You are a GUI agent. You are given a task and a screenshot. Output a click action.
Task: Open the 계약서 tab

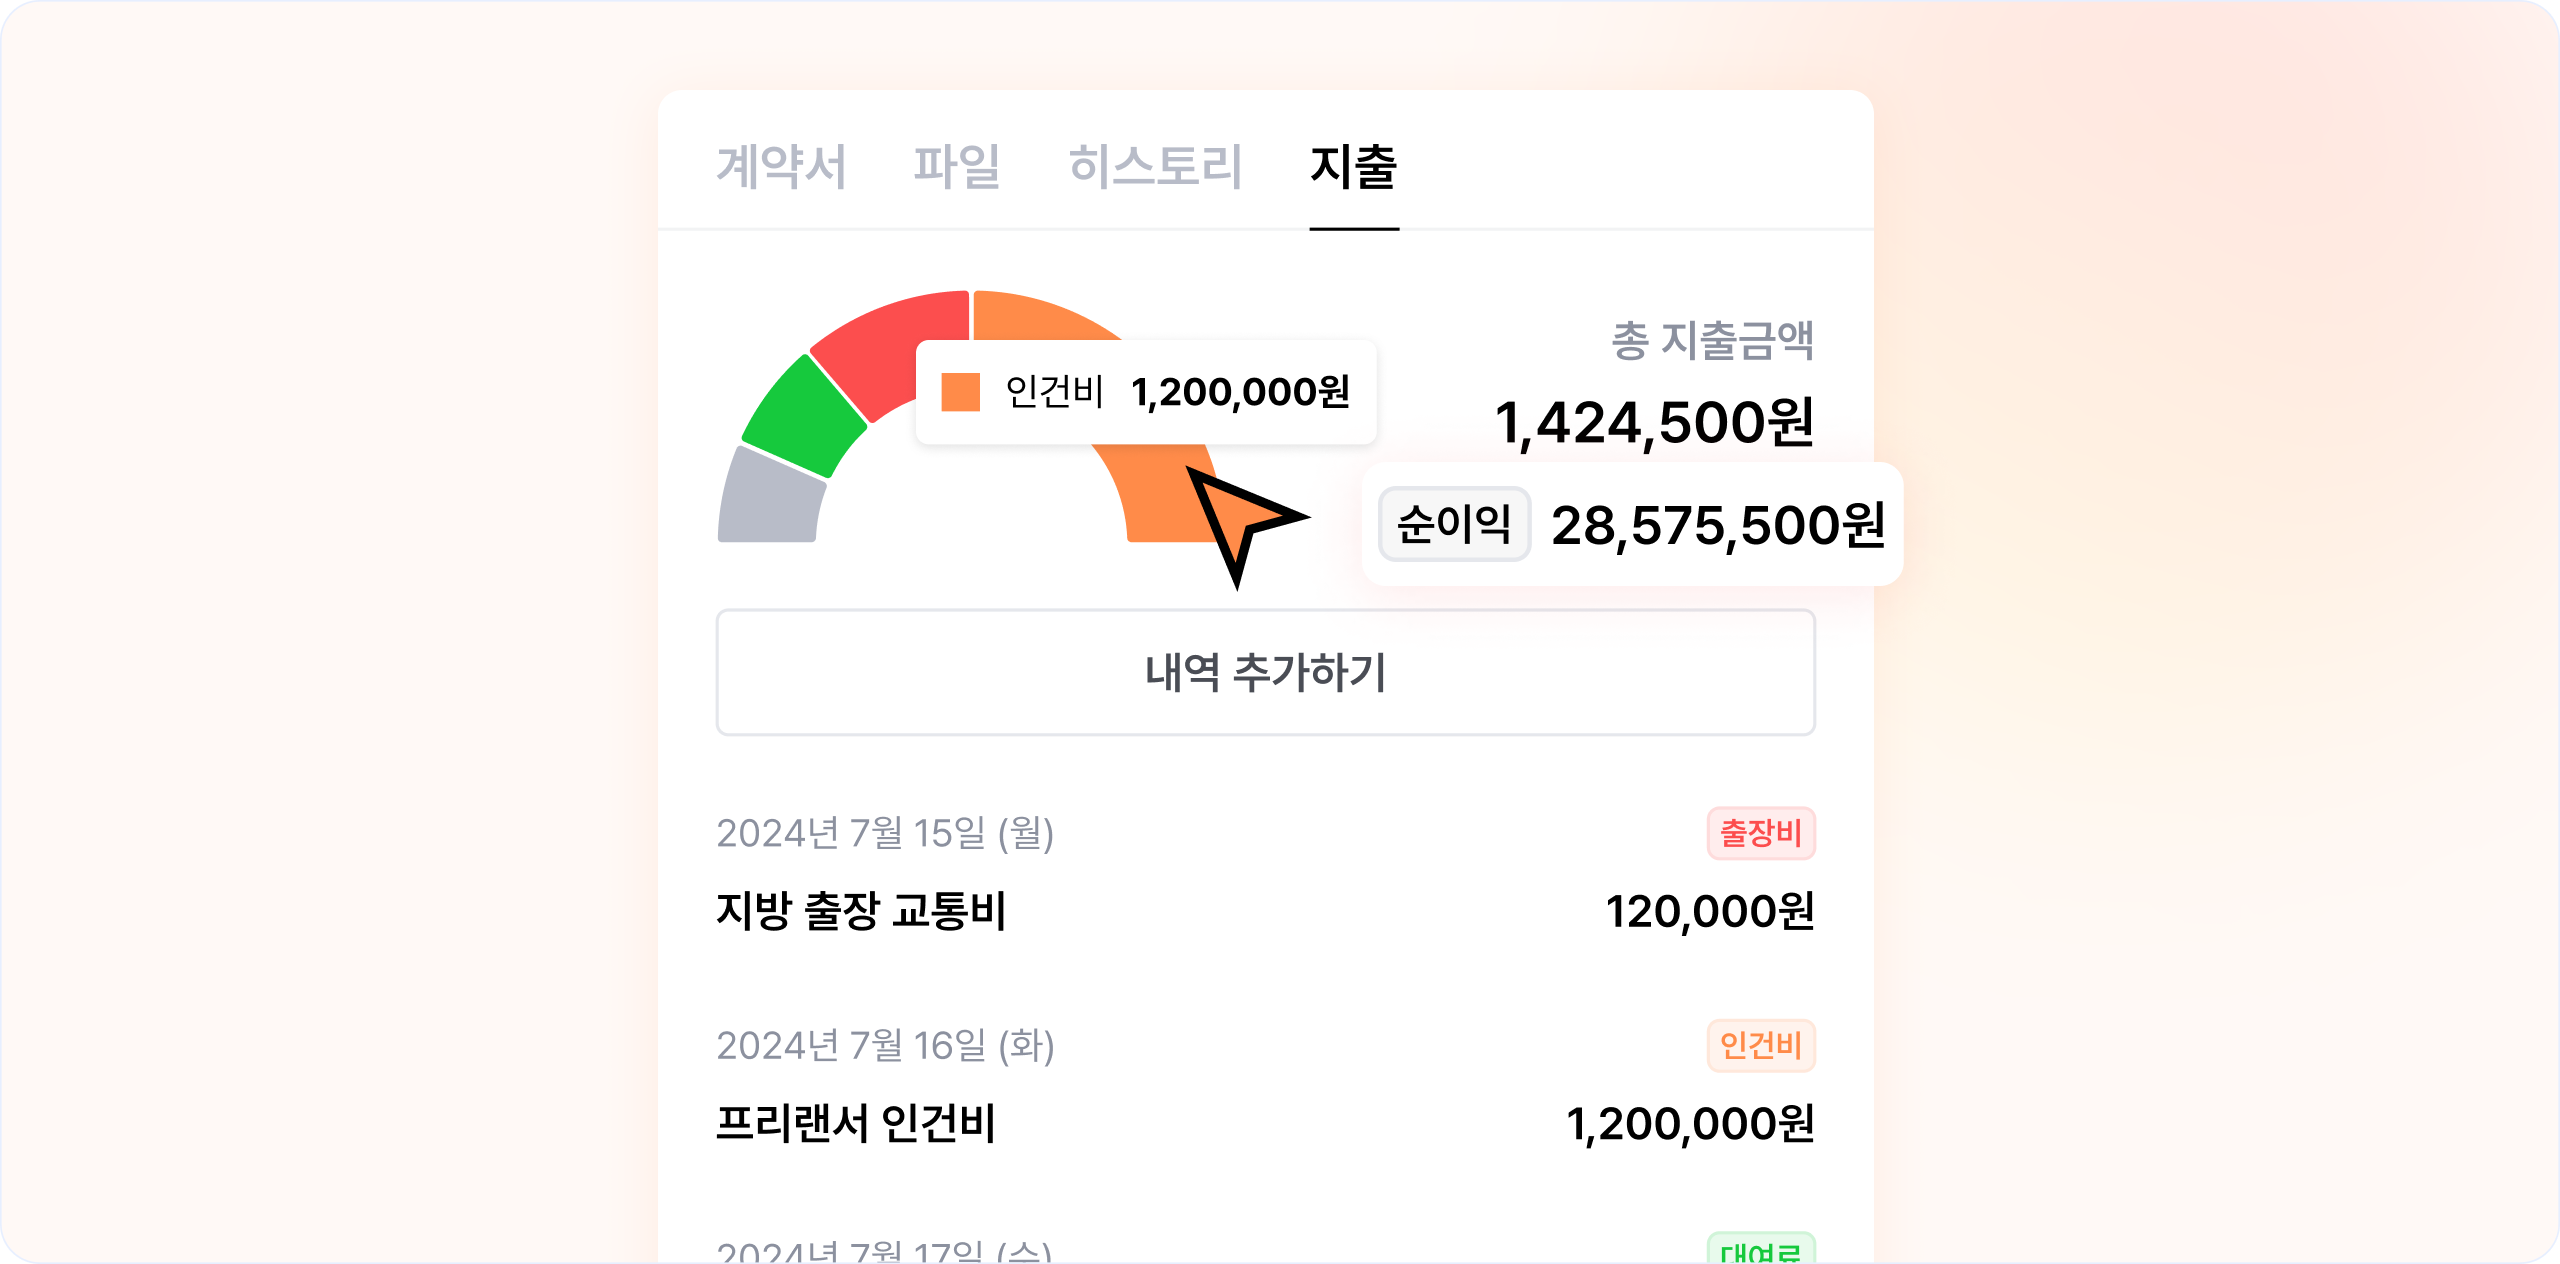[782, 166]
